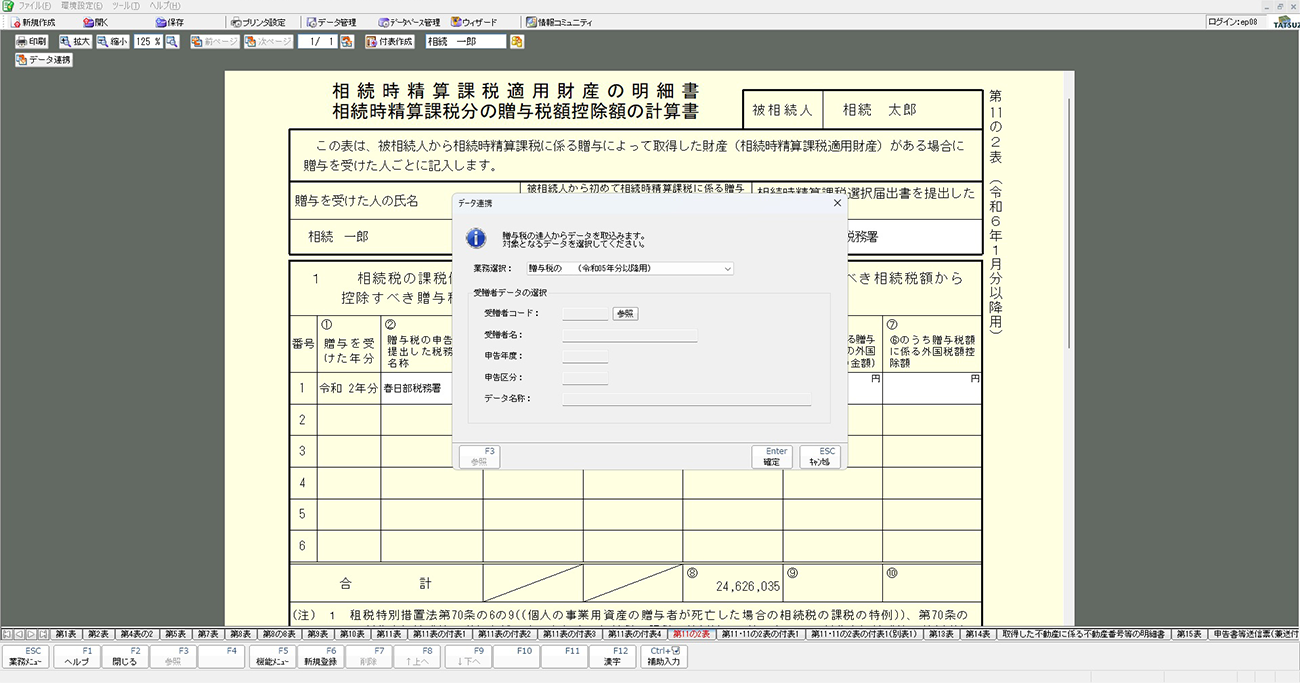The width and height of the screenshot is (1300, 683).
Task: Expand the 業務選択 dropdown
Action: [x=630, y=269]
